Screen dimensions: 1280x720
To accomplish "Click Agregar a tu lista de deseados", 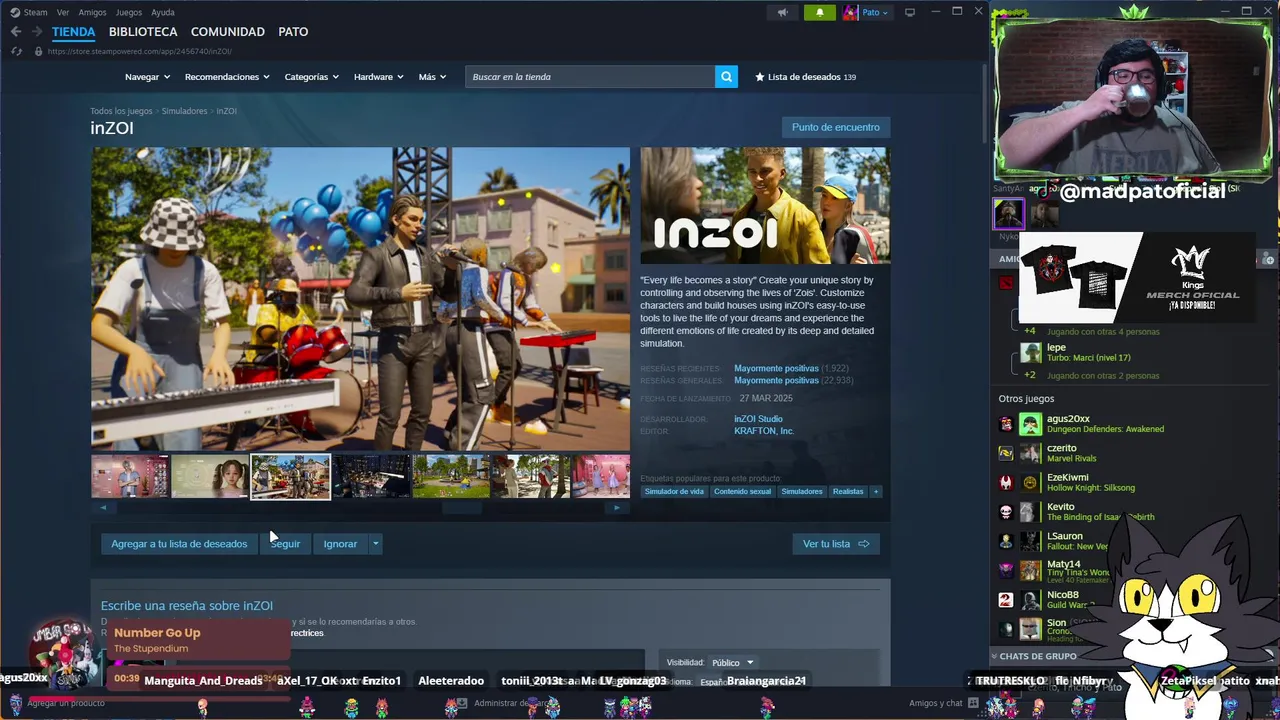I will point(179,544).
